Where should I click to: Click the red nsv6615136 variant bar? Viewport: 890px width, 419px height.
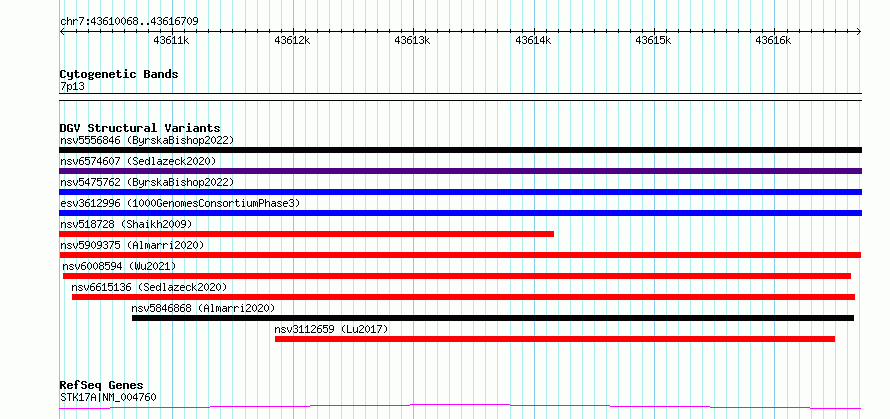point(463,297)
